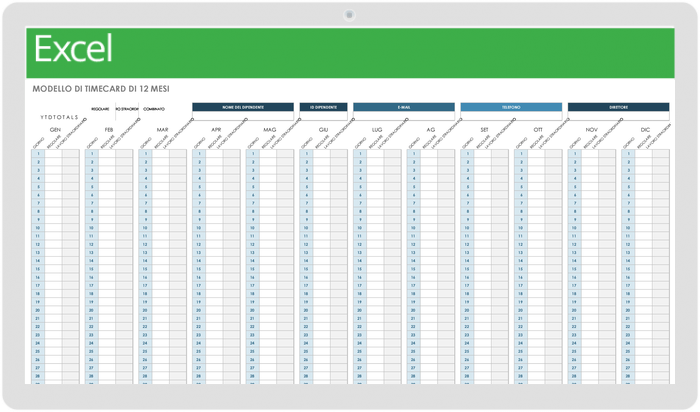
Task: Select the OTT month heading
Action: click(x=538, y=129)
